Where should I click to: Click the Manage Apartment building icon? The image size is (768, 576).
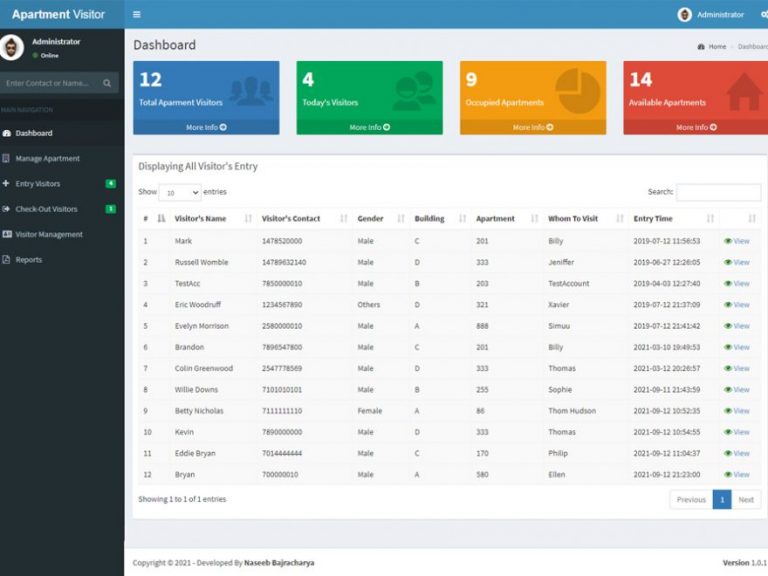7,158
